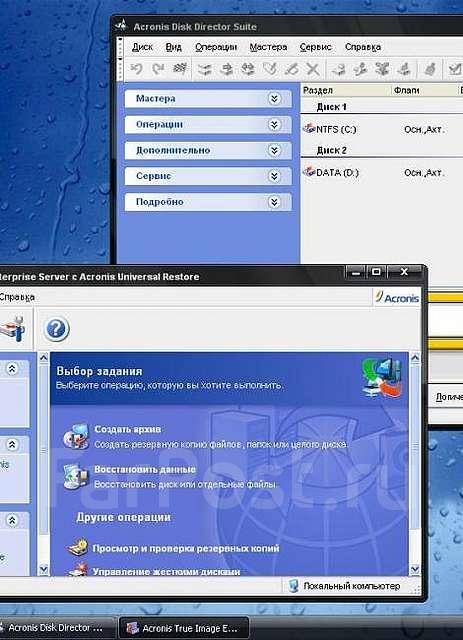Open the Мастера menu in Disk Director
463x640 pixels.
coord(268,47)
